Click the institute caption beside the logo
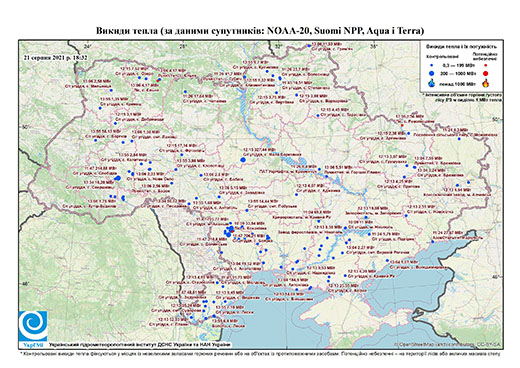The height and width of the screenshot is (368, 520). [140, 345]
